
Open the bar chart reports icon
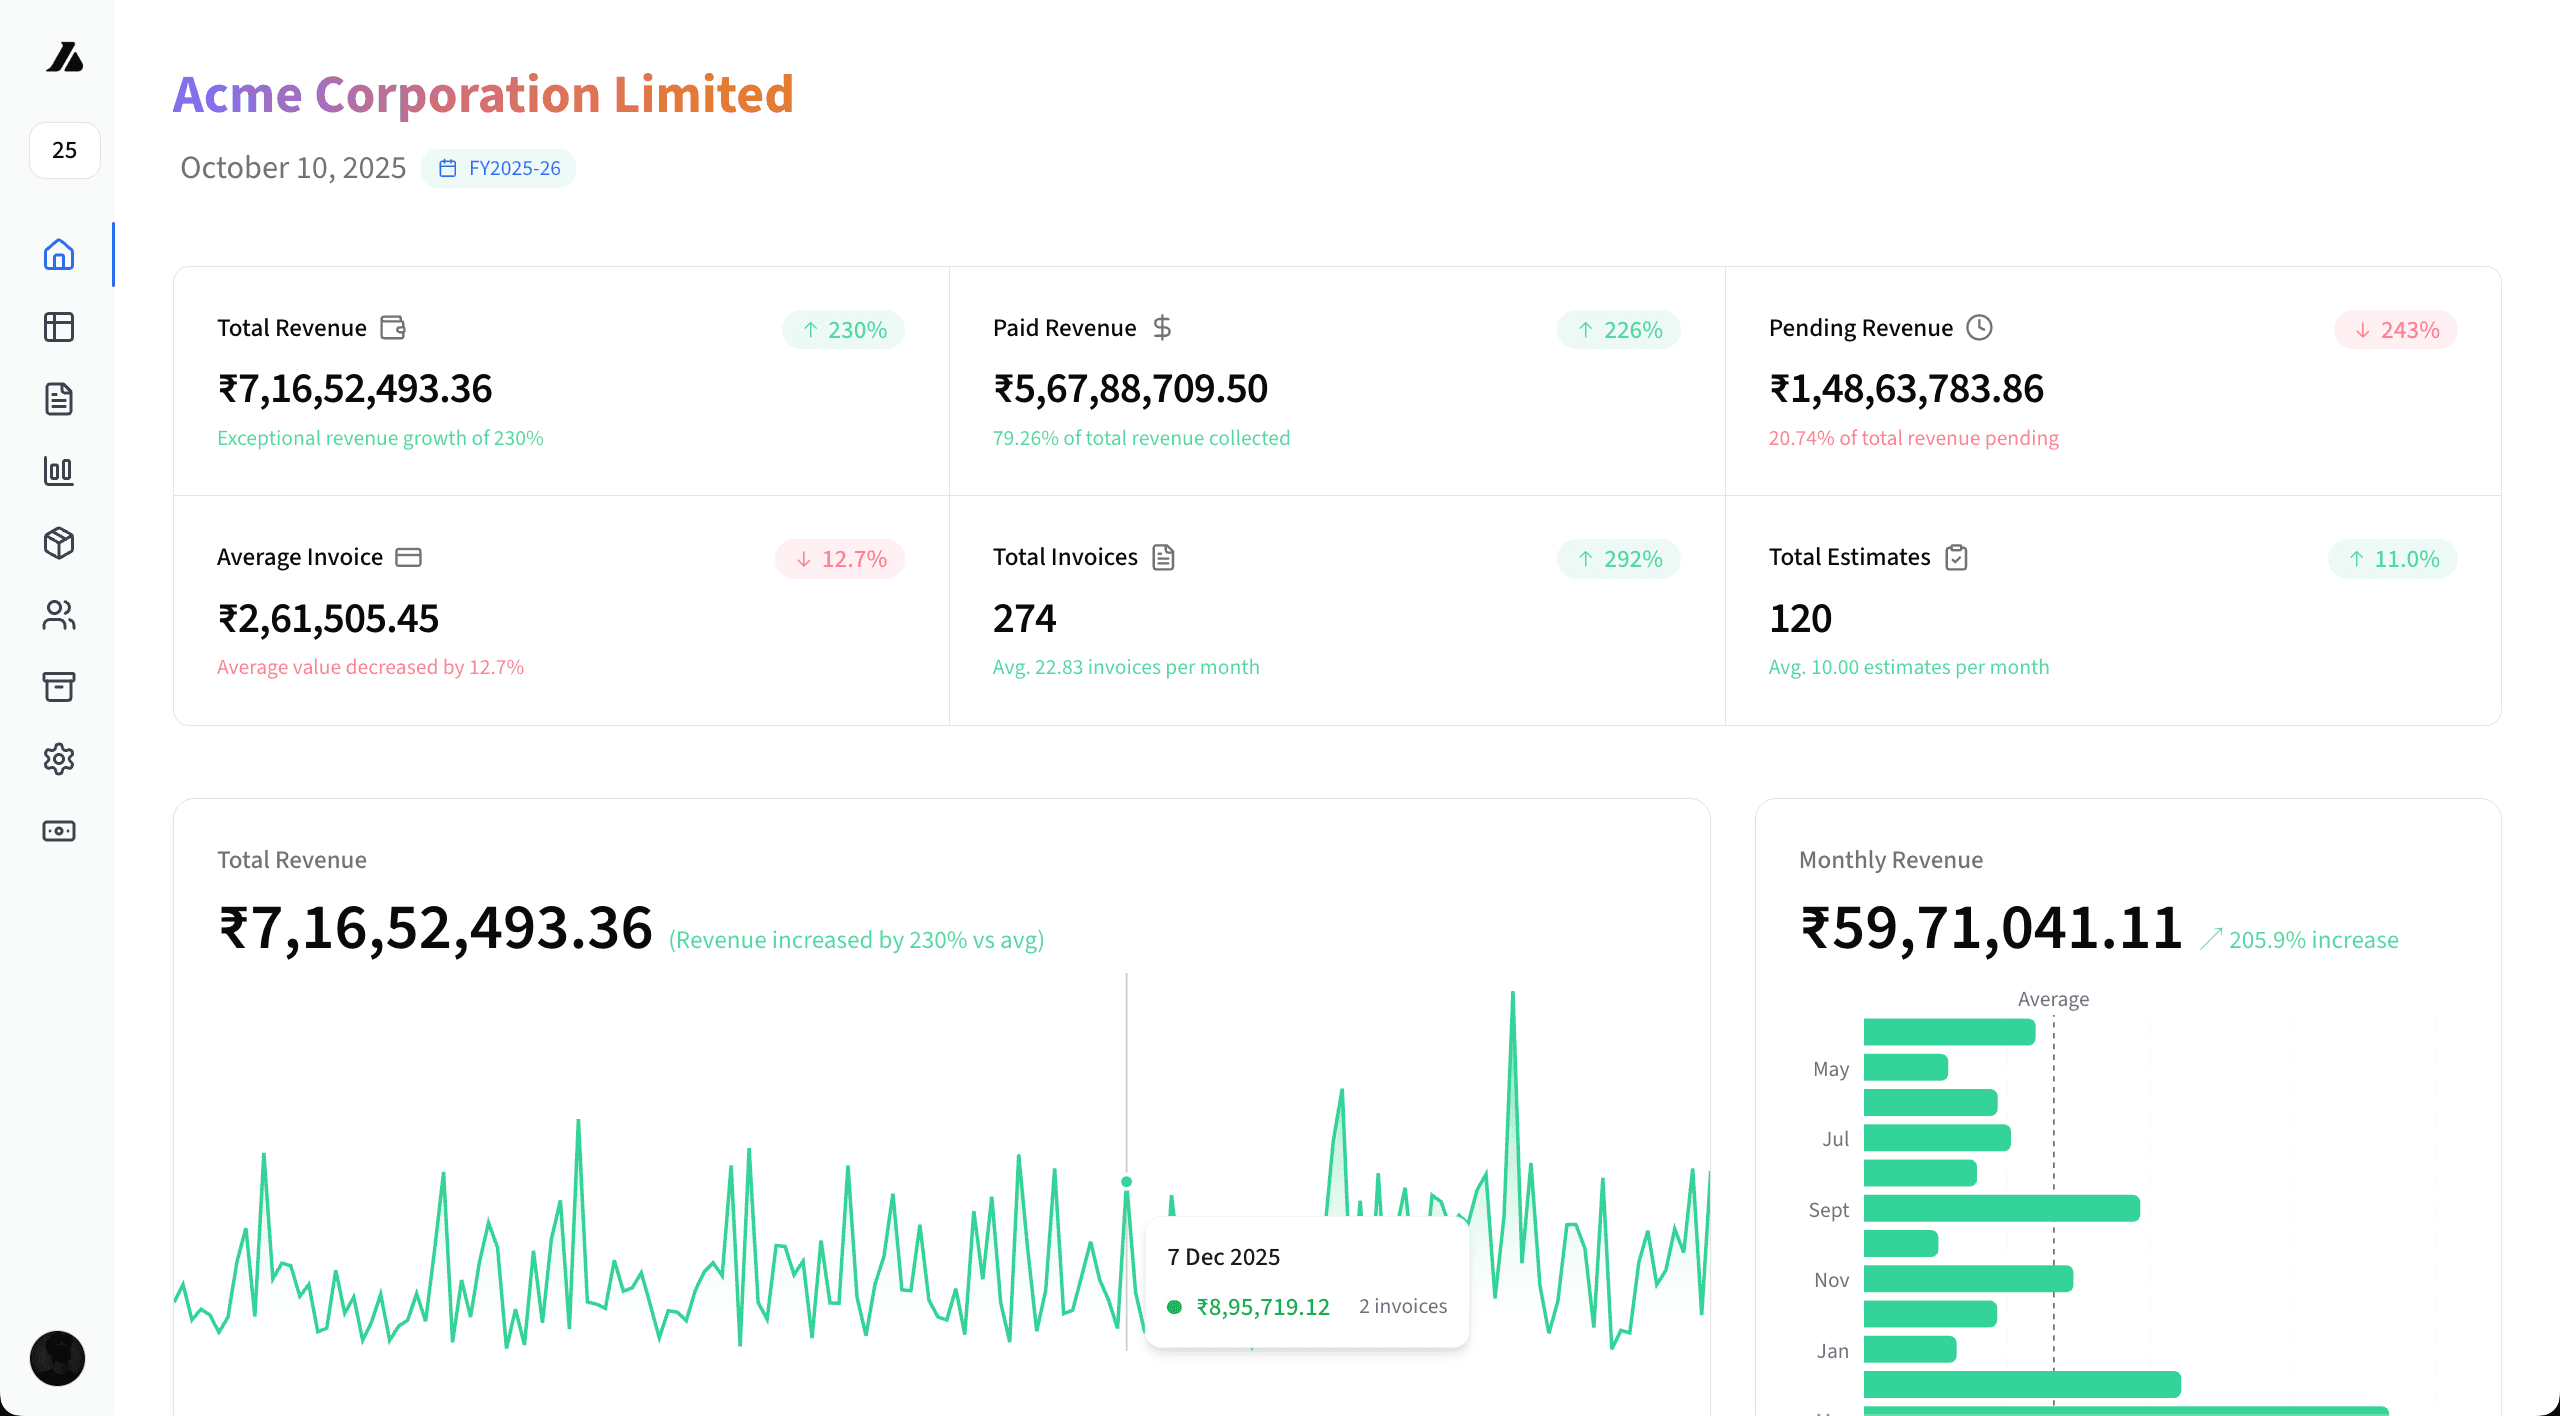point(59,471)
